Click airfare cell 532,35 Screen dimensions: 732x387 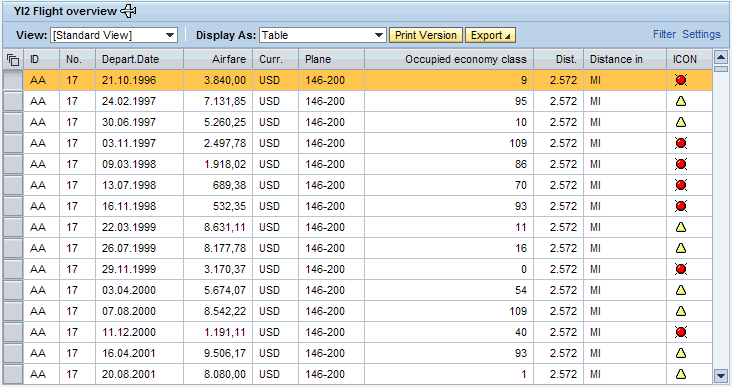coord(218,206)
